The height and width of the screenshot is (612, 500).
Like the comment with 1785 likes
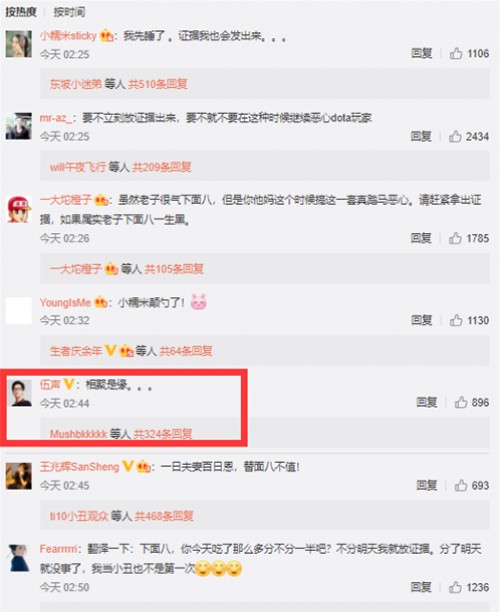click(x=455, y=238)
